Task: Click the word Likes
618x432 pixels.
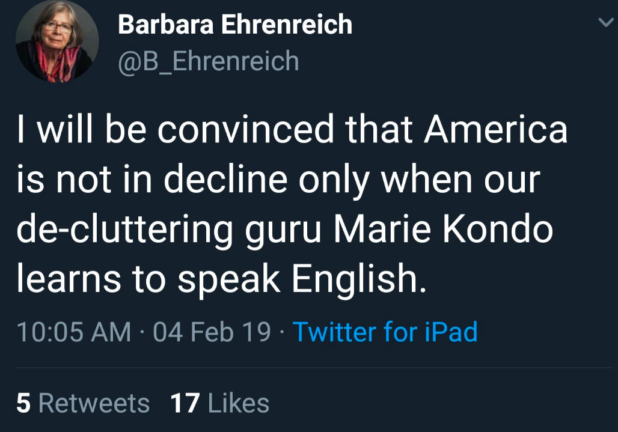Action: [x=236, y=403]
